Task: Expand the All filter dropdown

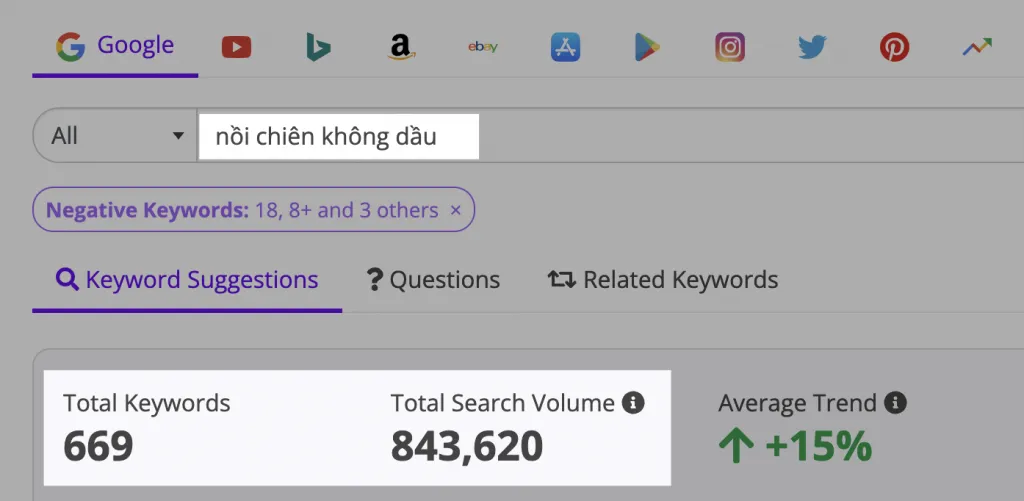Action: [115, 136]
